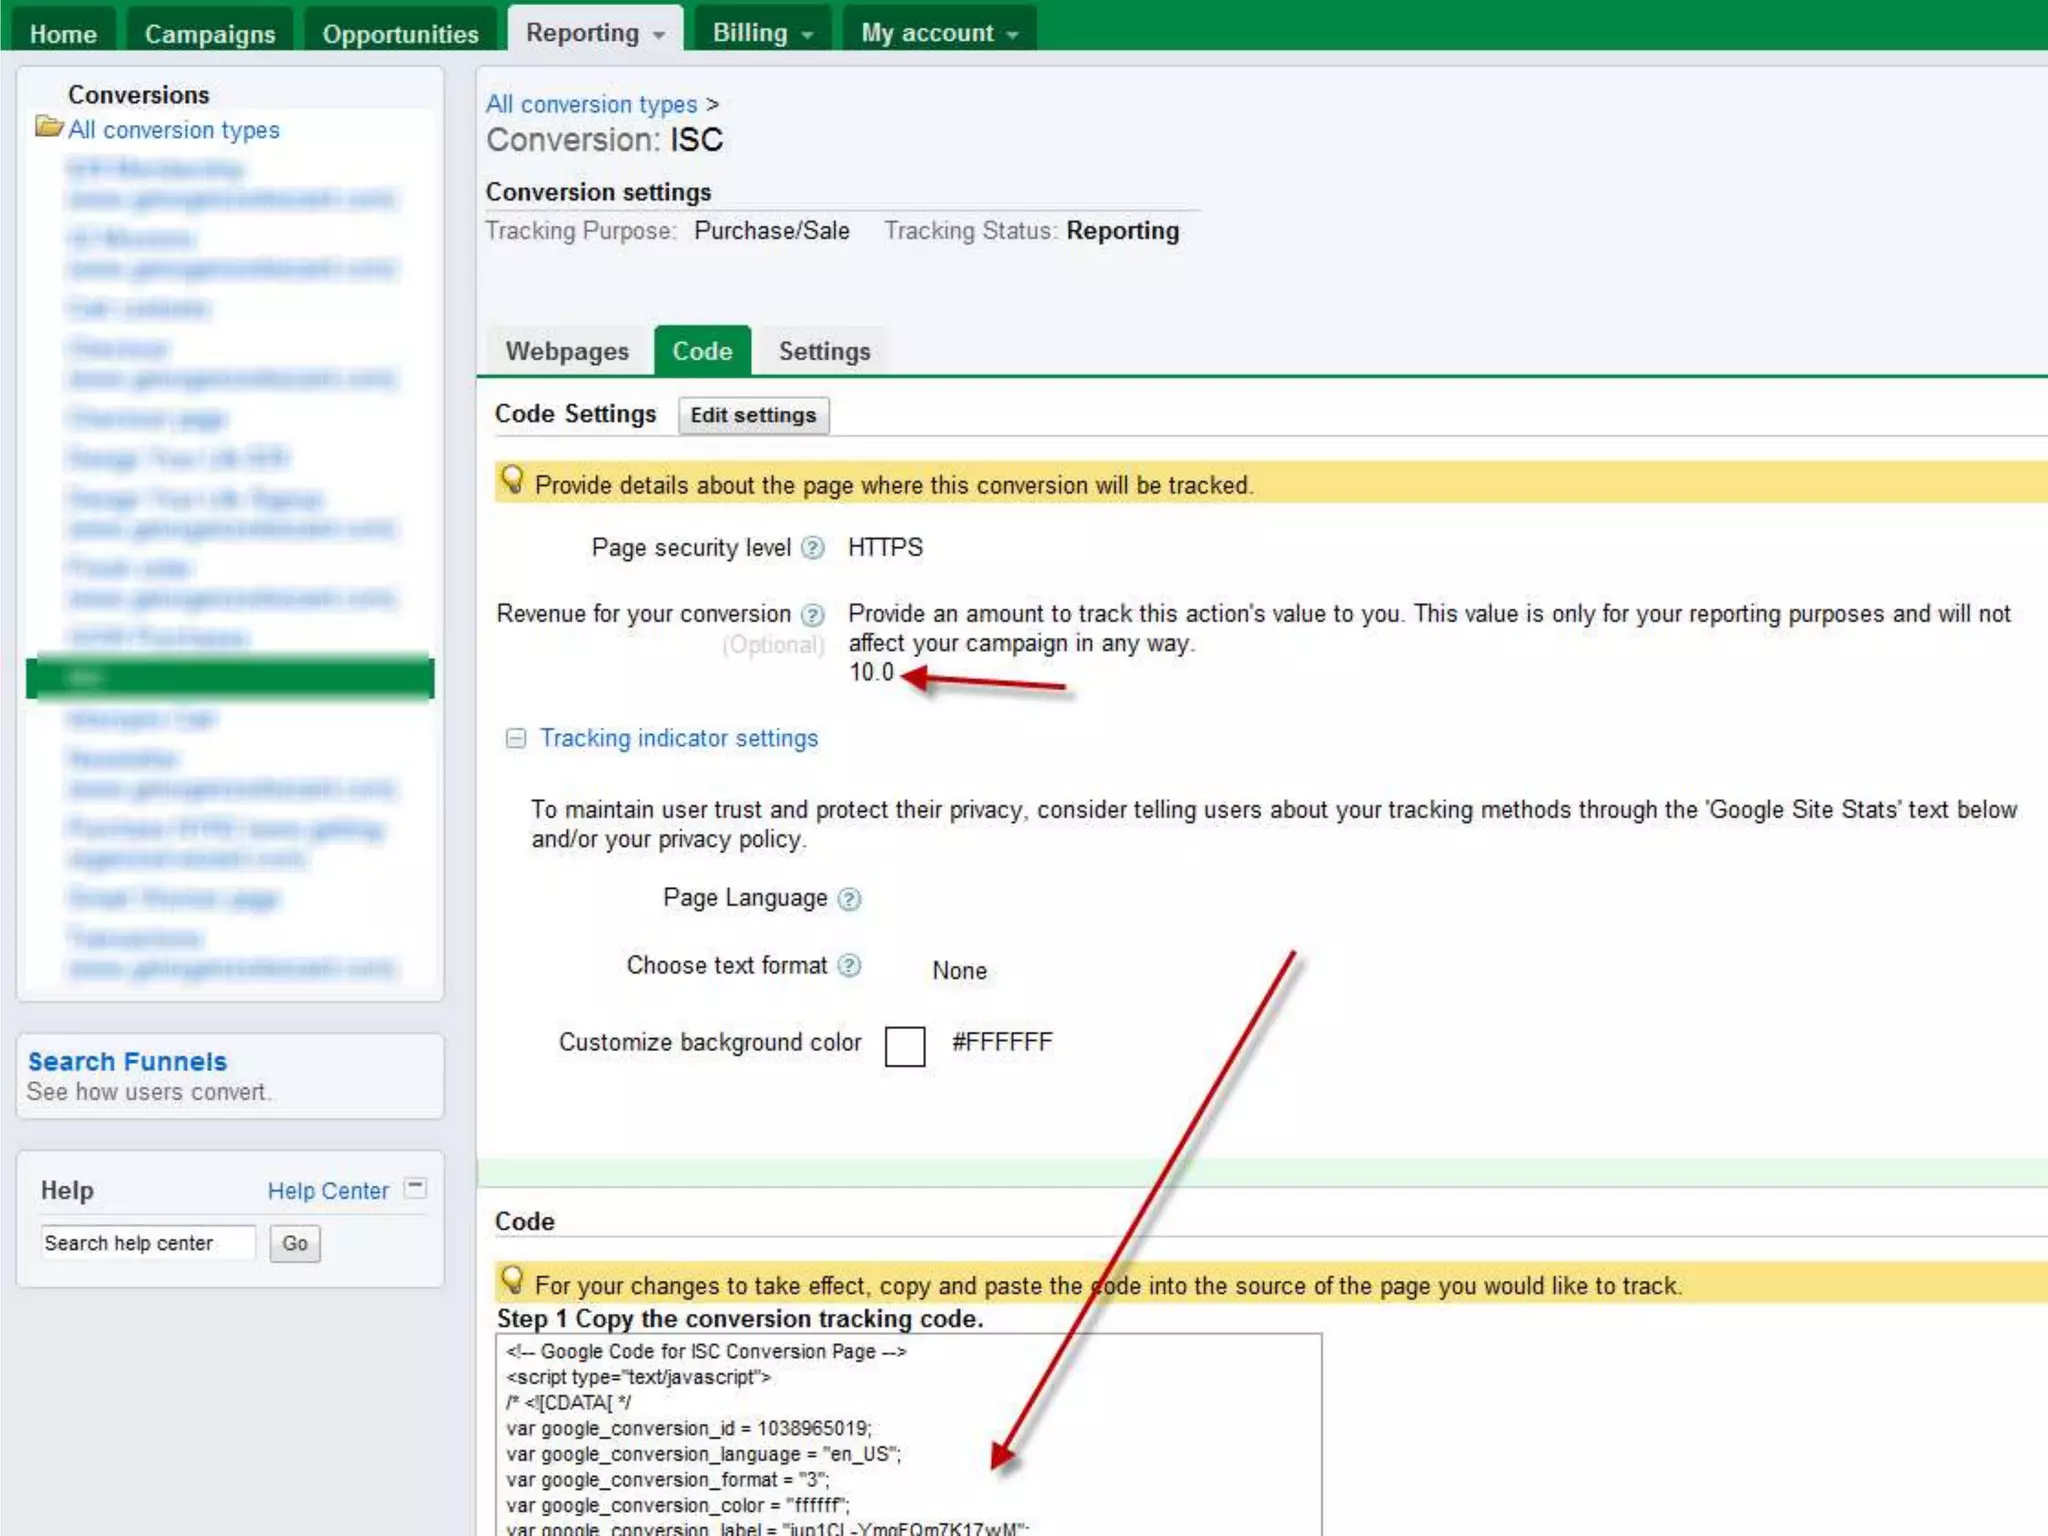Click the folder icon beside All conversion types
Viewport: 2048px width, 1536px height.
48,128
